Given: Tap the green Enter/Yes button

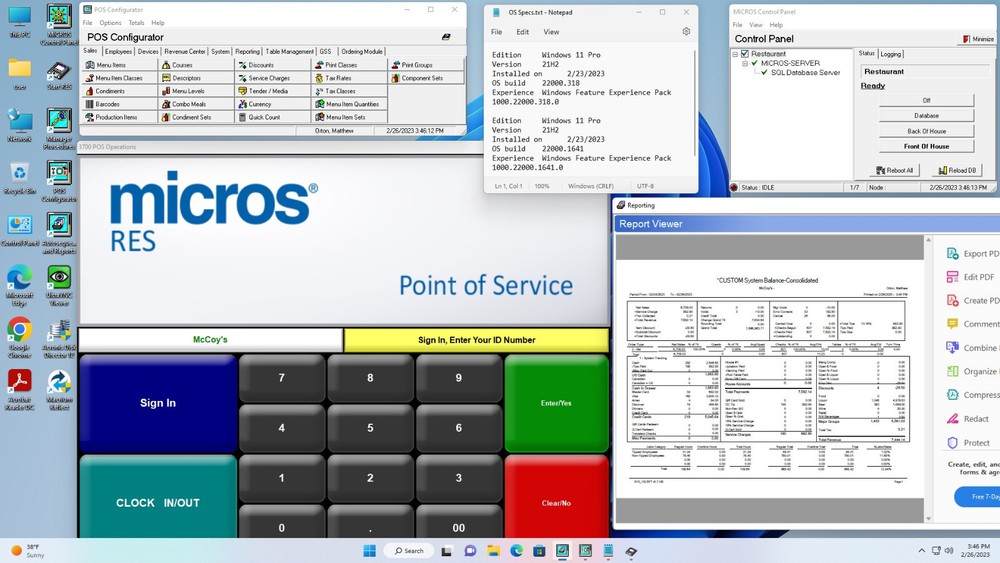Looking at the screenshot, I should tap(556, 403).
